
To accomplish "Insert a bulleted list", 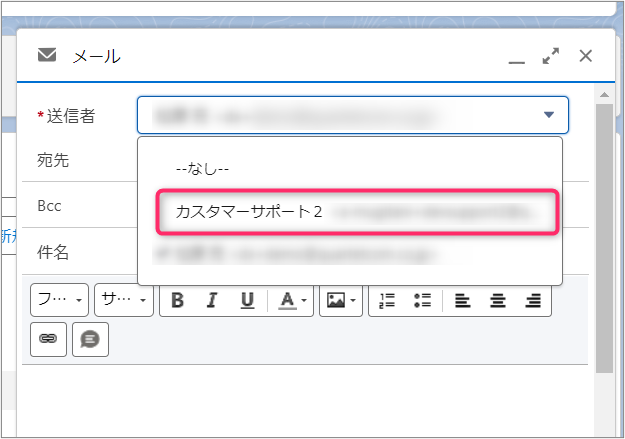I will 422,300.
